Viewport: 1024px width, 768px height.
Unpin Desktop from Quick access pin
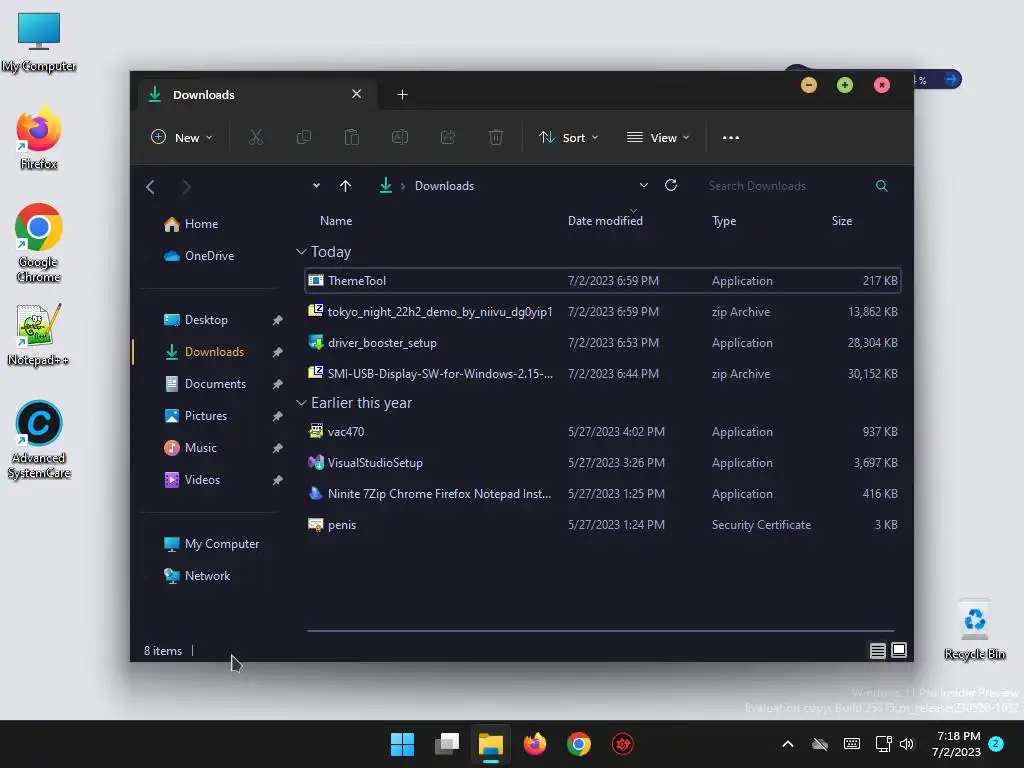click(278, 320)
